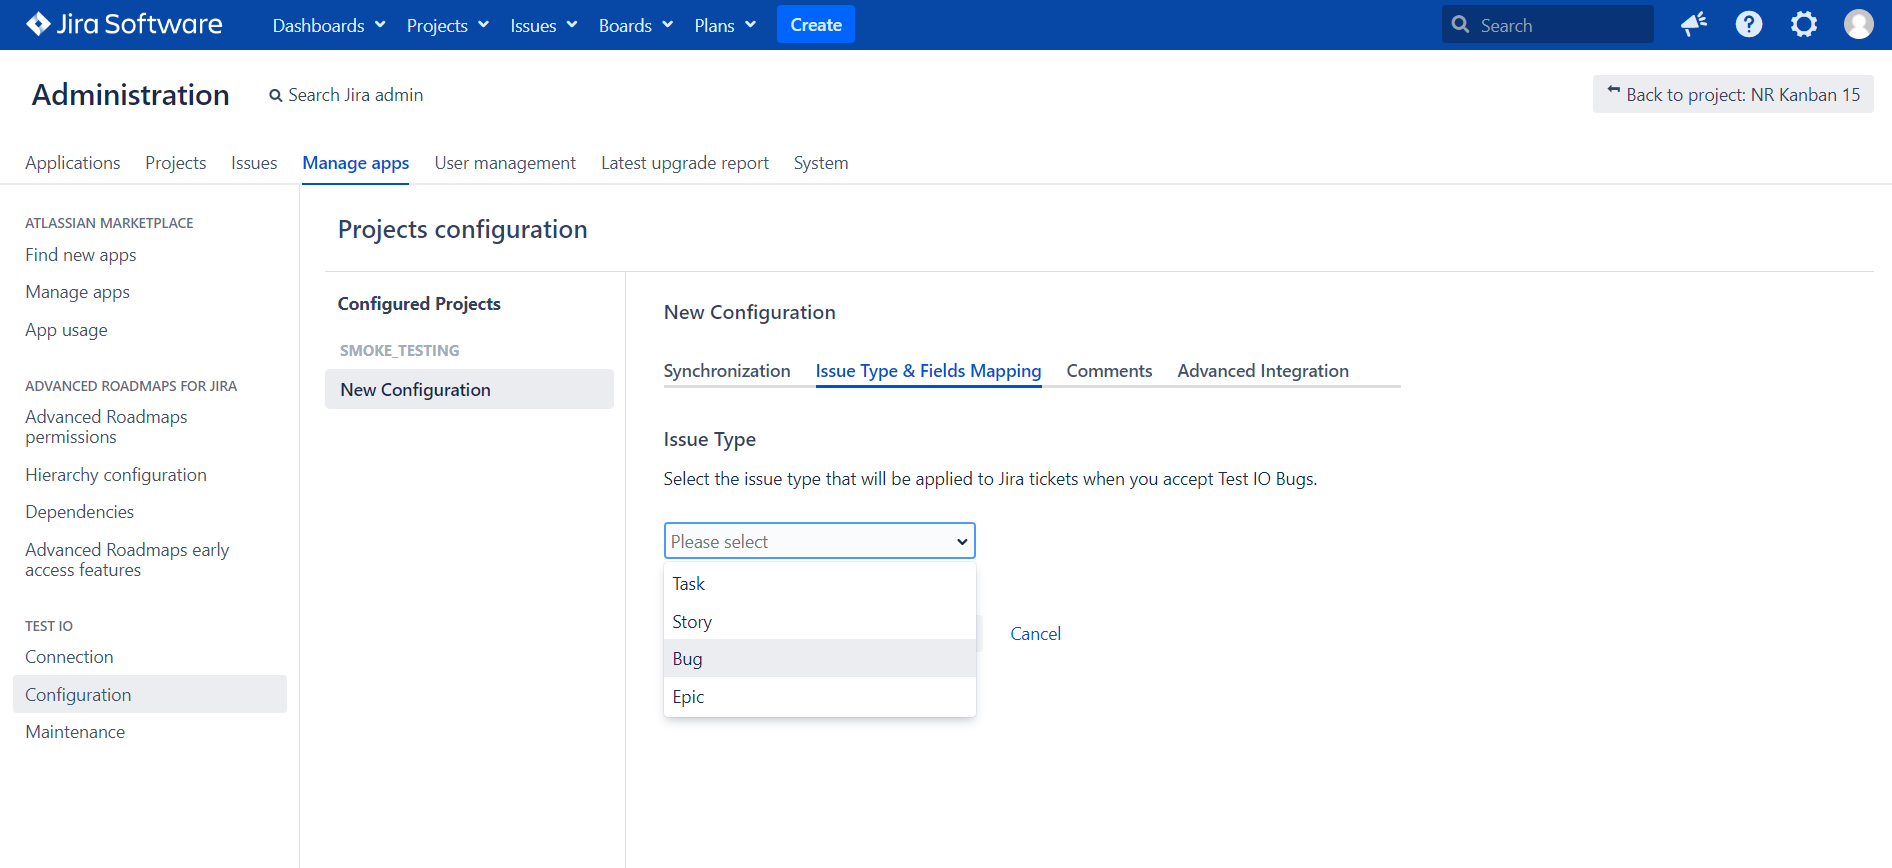Click the Cancel link
Viewport: 1892px width, 868px height.
click(1035, 634)
